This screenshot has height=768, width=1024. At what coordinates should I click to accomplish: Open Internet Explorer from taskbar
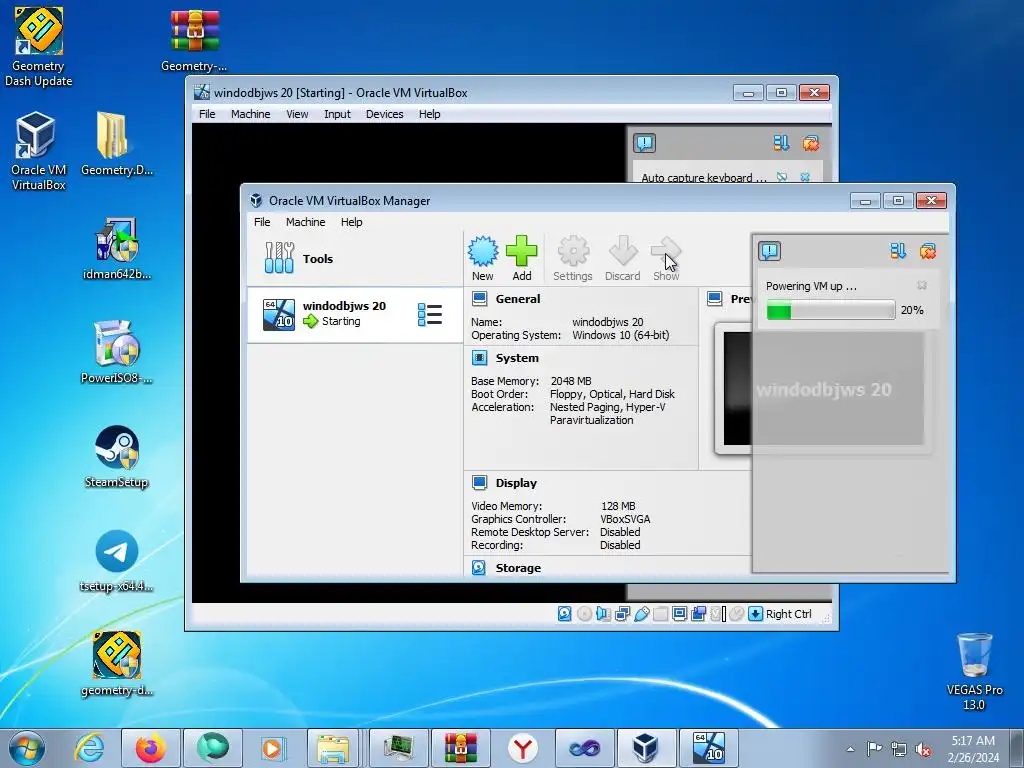tap(89, 748)
